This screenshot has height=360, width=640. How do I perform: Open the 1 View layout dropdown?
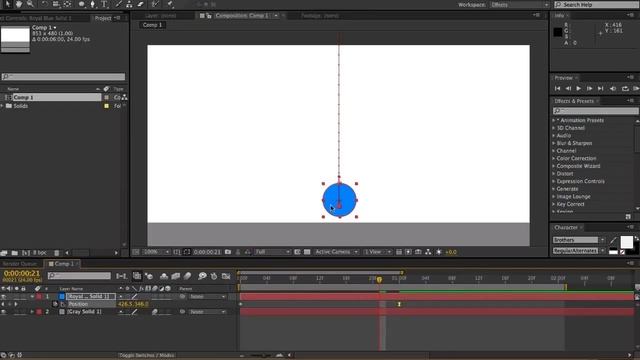(377, 252)
